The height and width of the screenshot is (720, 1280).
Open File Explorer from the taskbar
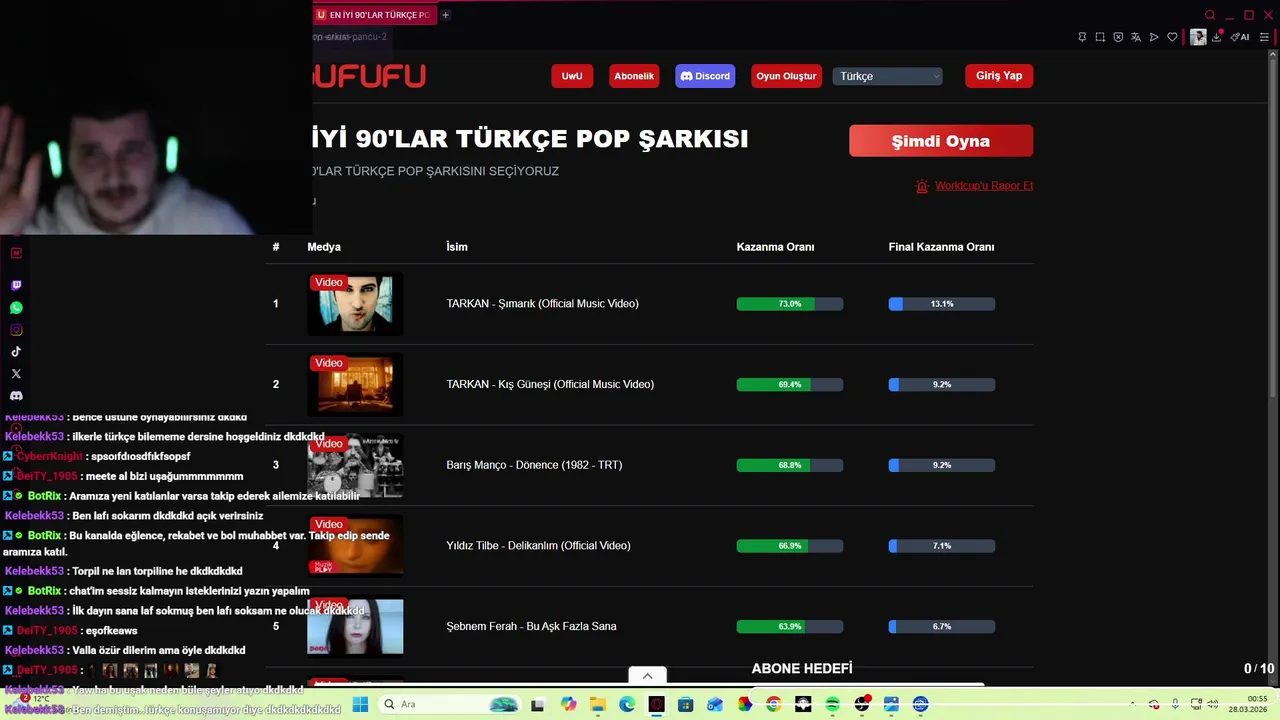[x=597, y=704]
